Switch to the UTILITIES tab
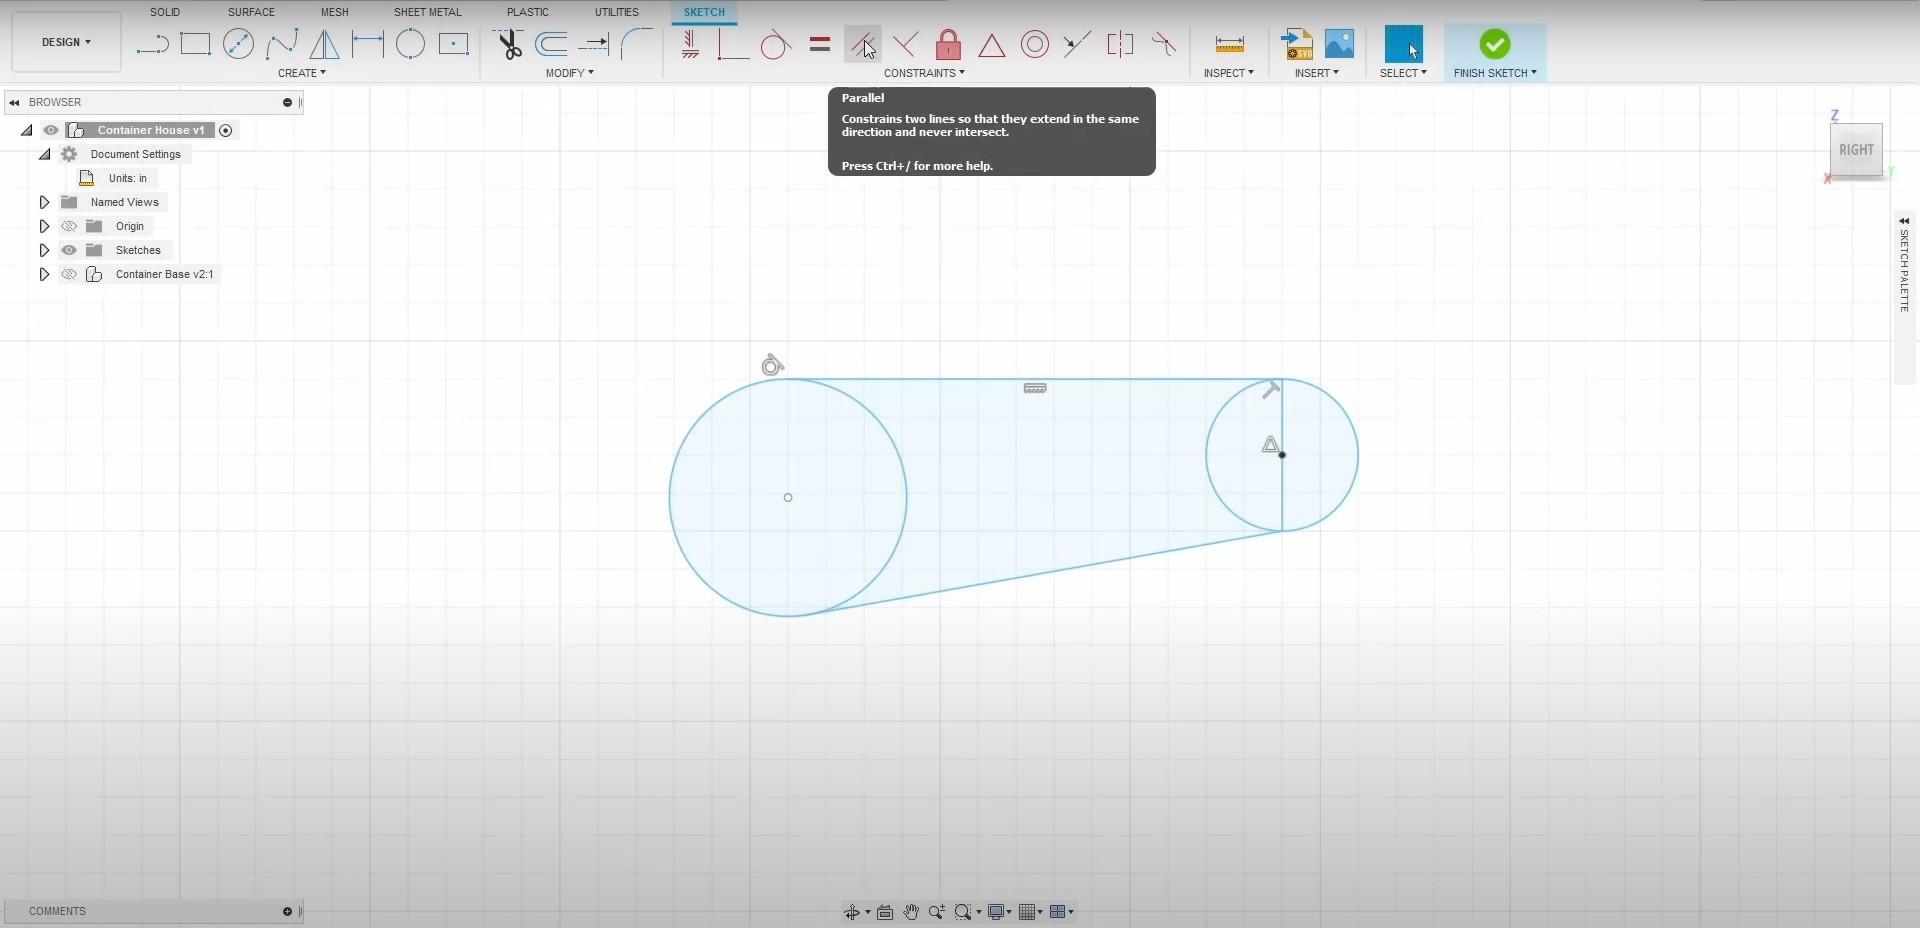Viewport: 1920px width, 928px height. (x=617, y=12)
